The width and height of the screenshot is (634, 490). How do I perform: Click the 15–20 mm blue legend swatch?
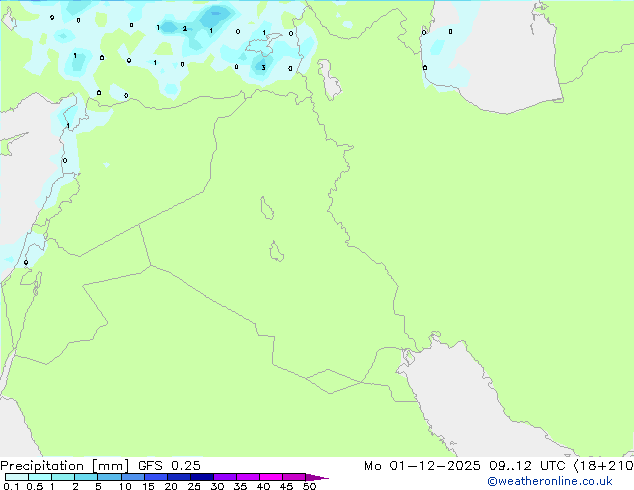tap(156, 477)
